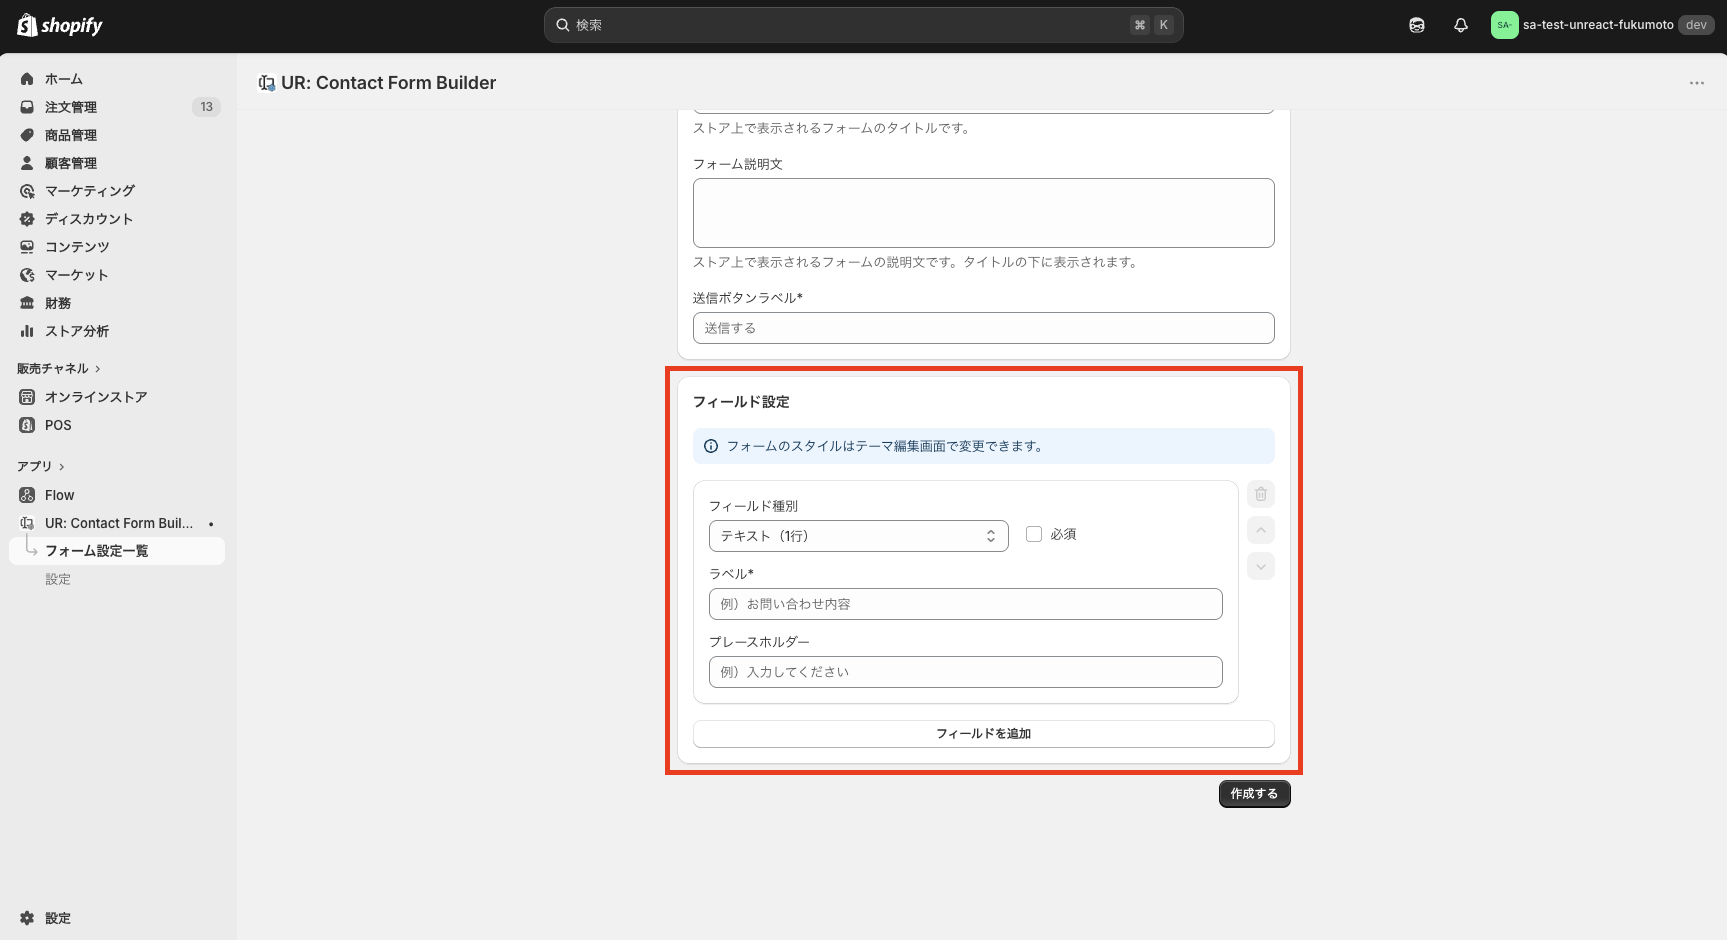Move the field down with arrow
Screen dimensions: 1727x940
1261,567
